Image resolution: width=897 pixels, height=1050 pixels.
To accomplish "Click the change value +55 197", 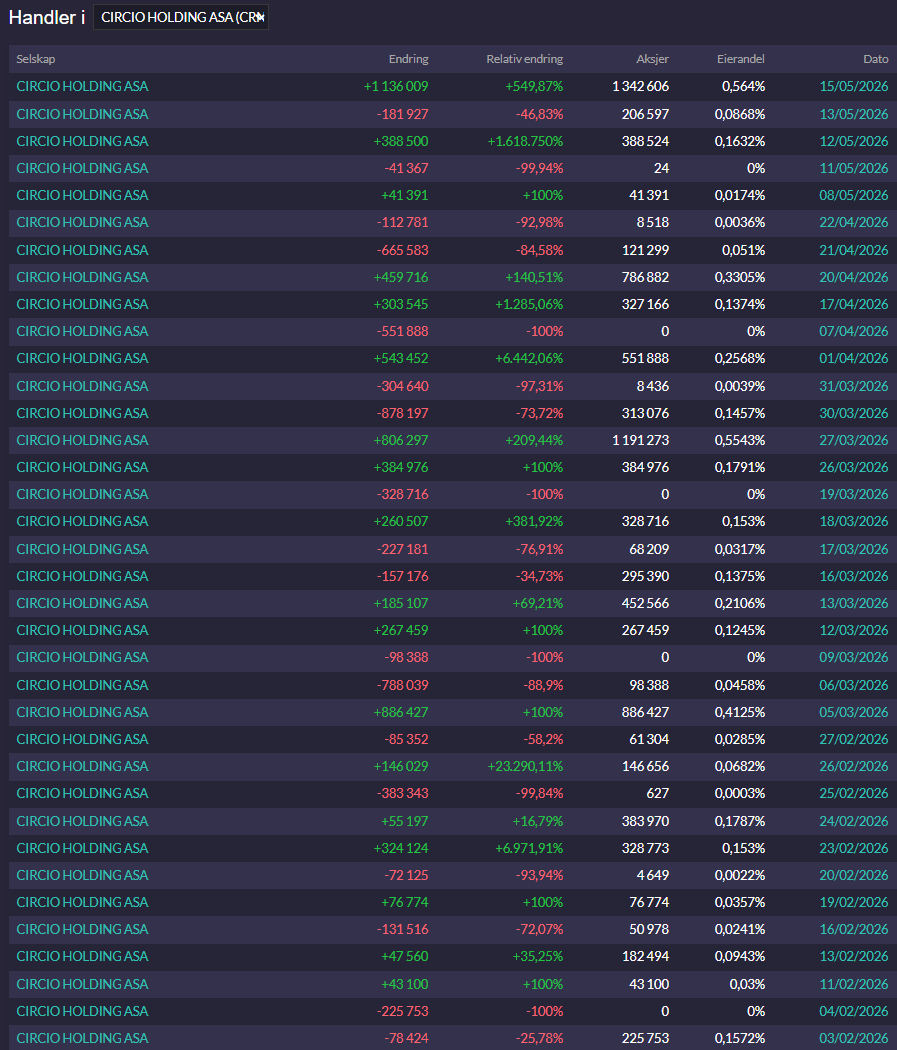I will point(404,822).
